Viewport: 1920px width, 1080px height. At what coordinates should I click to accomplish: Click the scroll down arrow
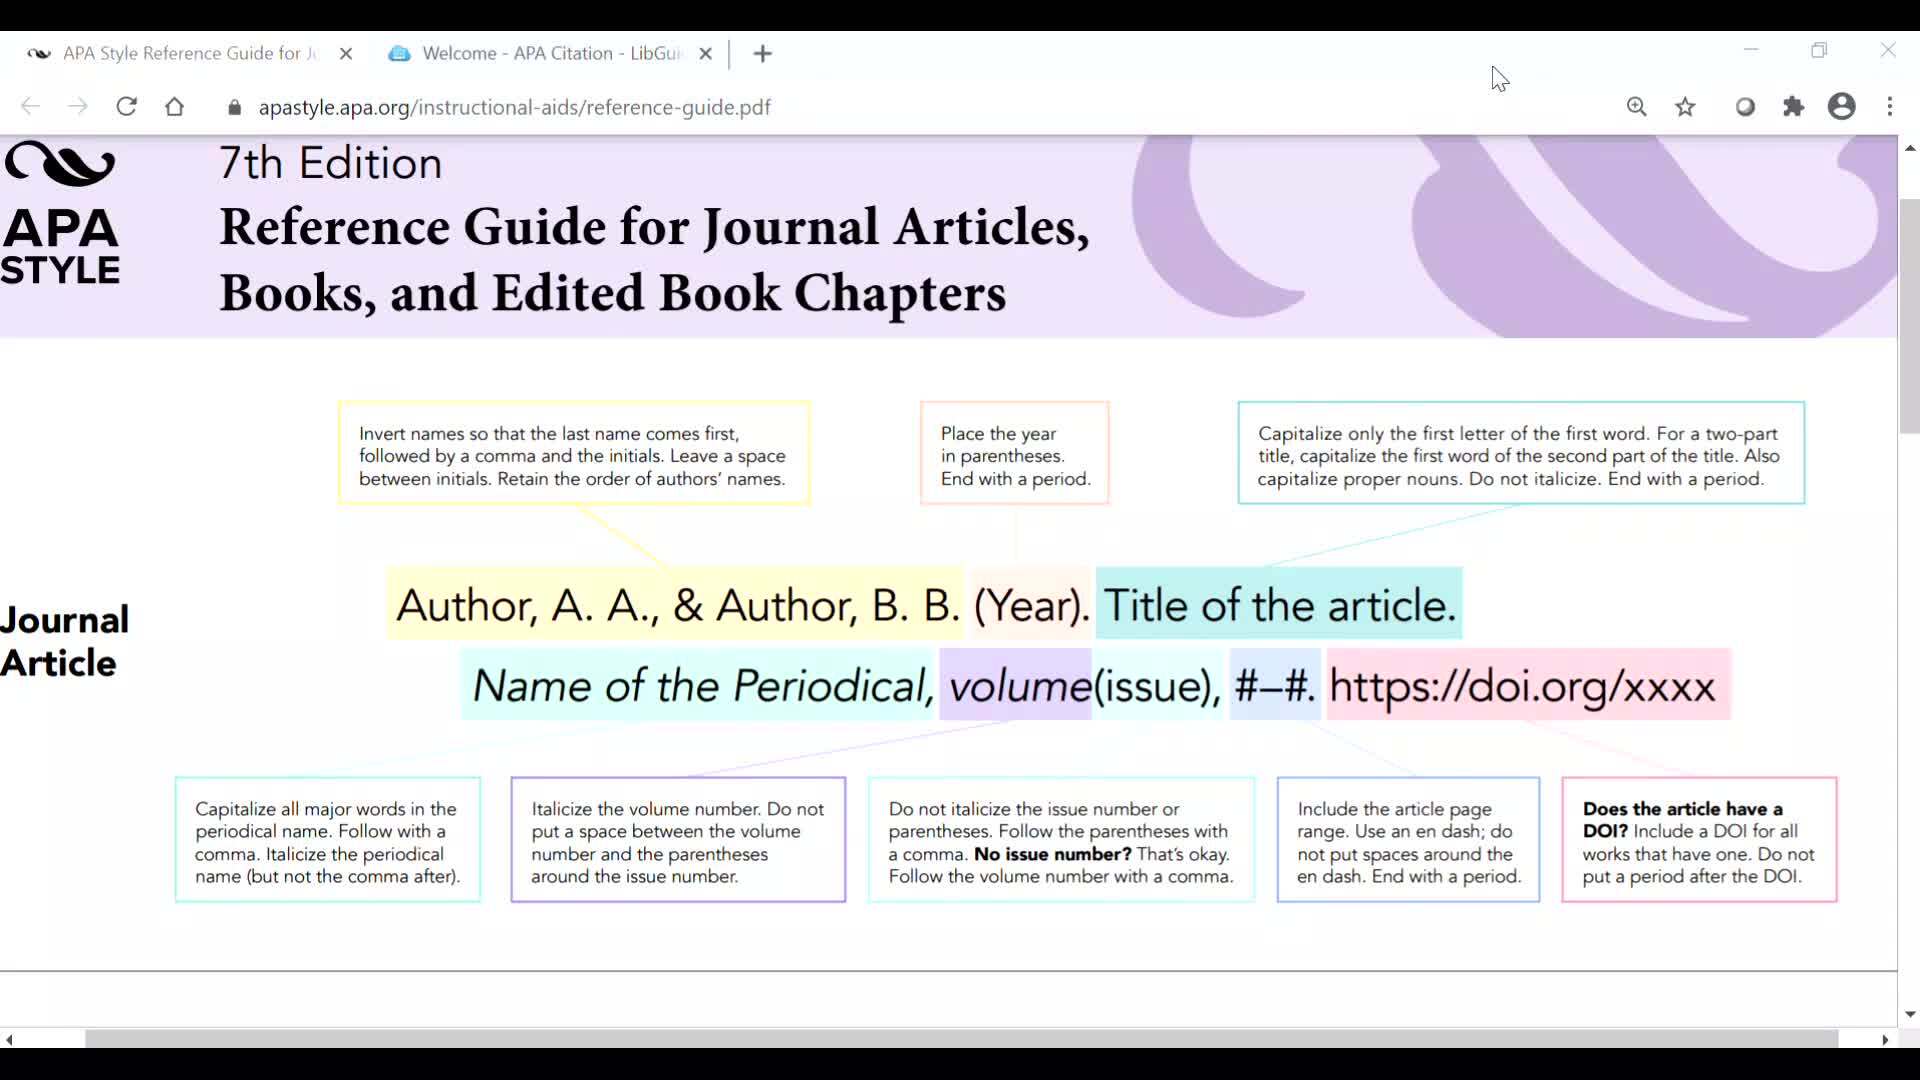coord(1910,1014)
